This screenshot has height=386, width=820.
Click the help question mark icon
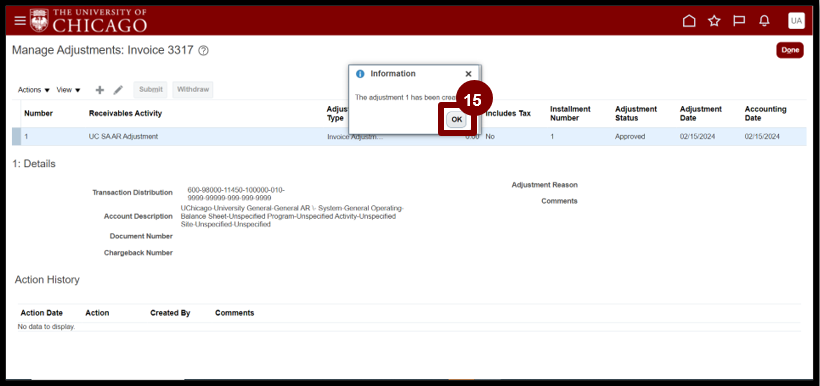click(204, 51)
